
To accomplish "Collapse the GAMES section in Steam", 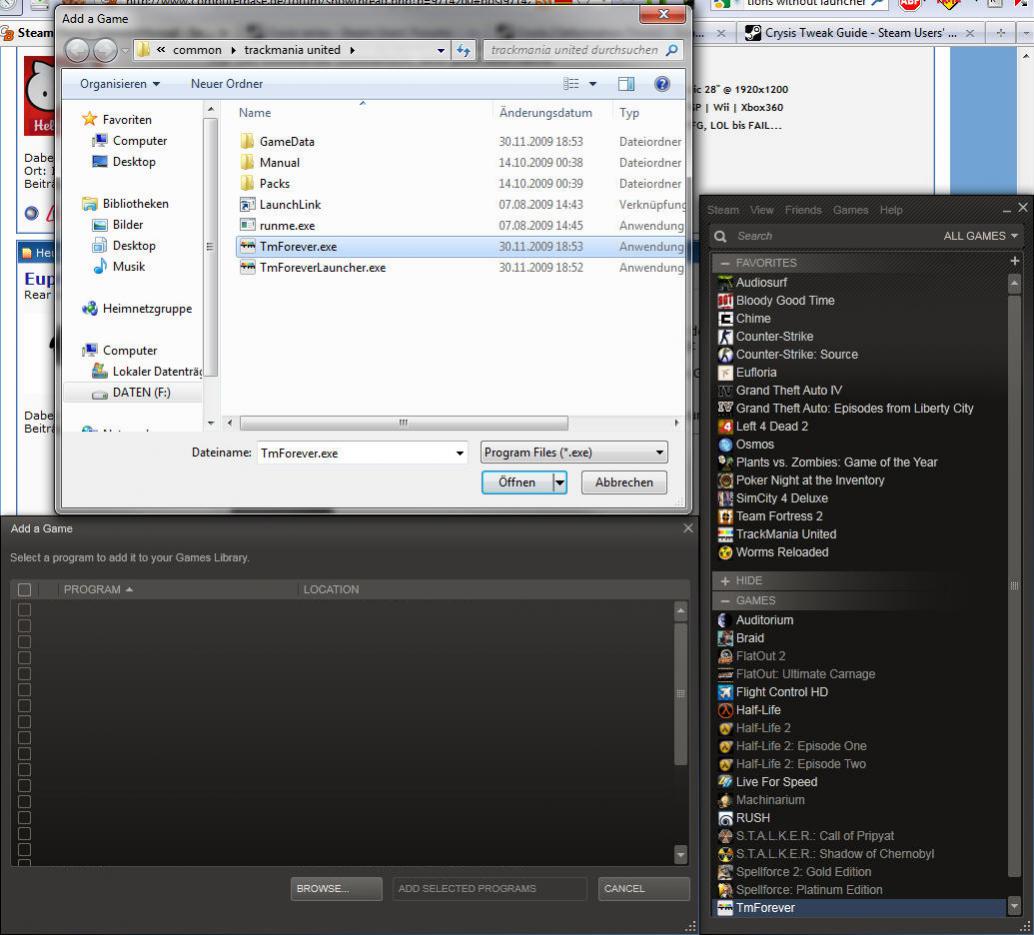I will [x=725, y=601].
